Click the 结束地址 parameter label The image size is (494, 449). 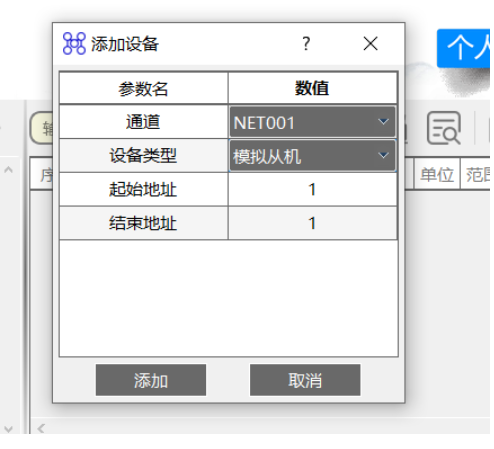(x=143, y=223)
